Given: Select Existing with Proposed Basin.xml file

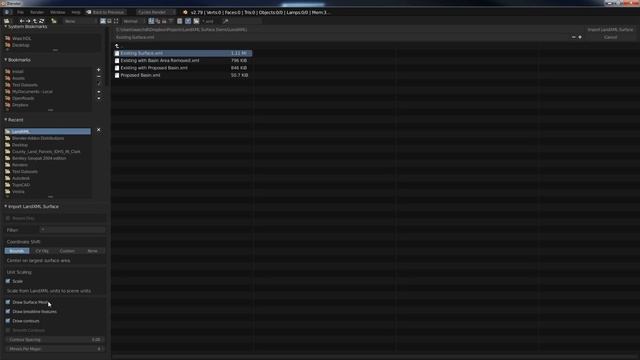Looking at the screenshot, I should click(x=183, y=68).
